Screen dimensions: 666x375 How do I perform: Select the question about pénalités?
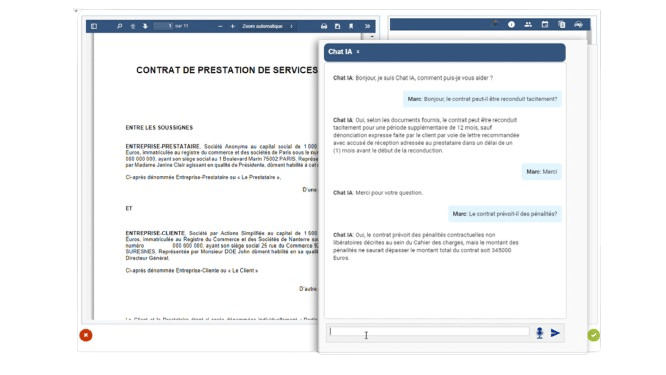[505, 214]
